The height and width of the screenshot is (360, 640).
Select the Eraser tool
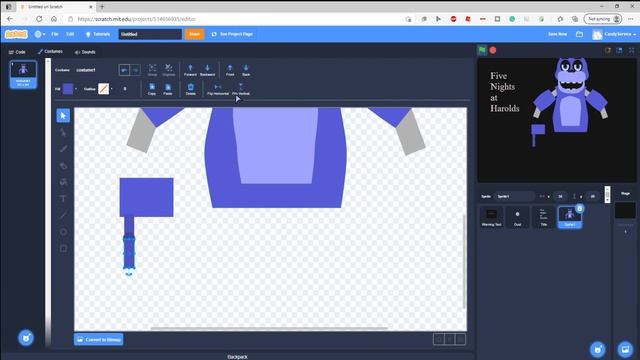[63, 166]
